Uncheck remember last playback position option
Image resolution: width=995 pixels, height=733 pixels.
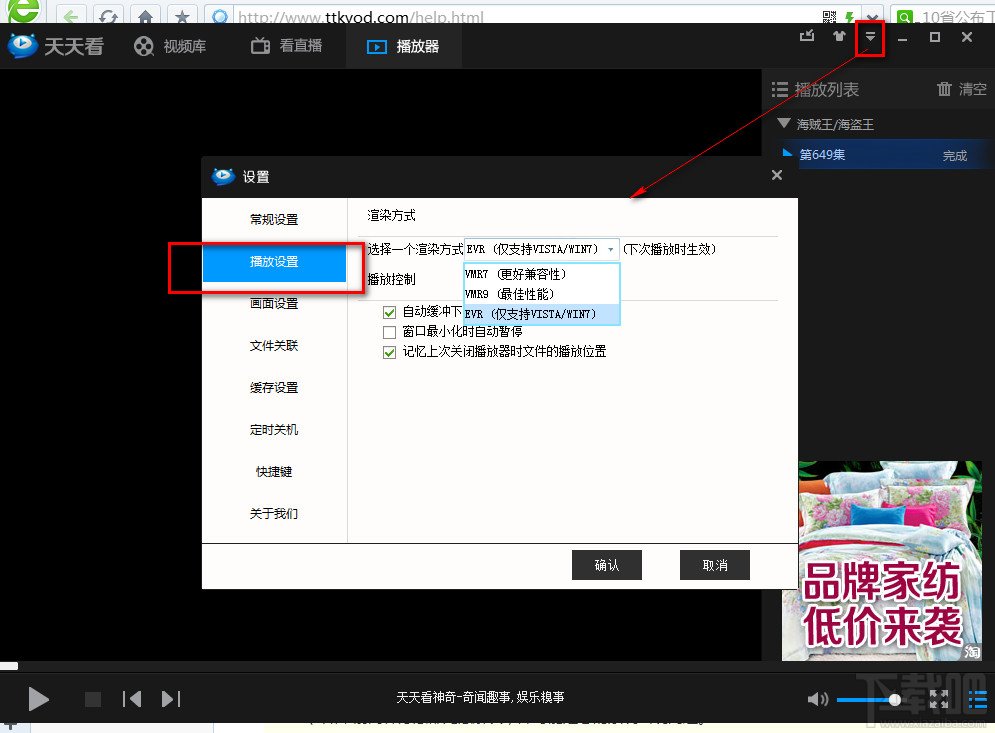point(389,352)
